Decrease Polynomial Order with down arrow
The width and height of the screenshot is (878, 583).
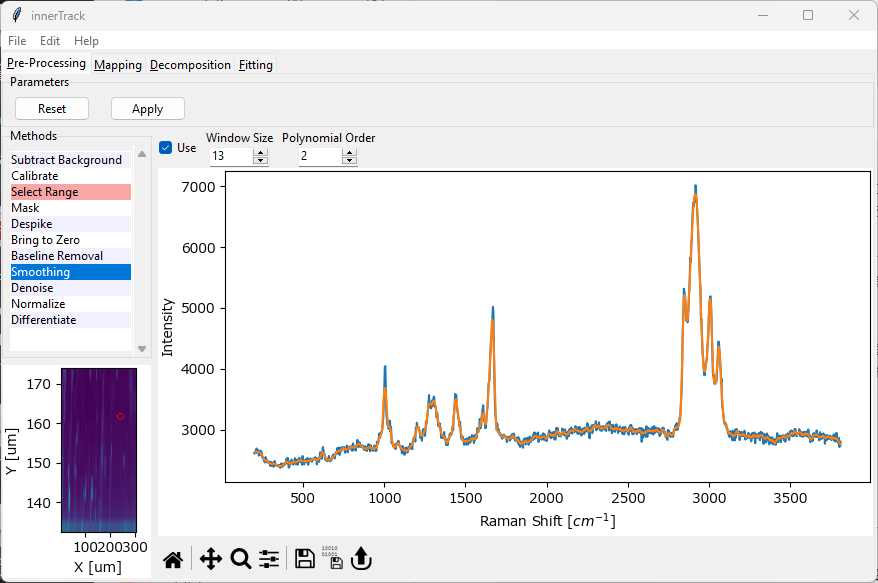349,161
